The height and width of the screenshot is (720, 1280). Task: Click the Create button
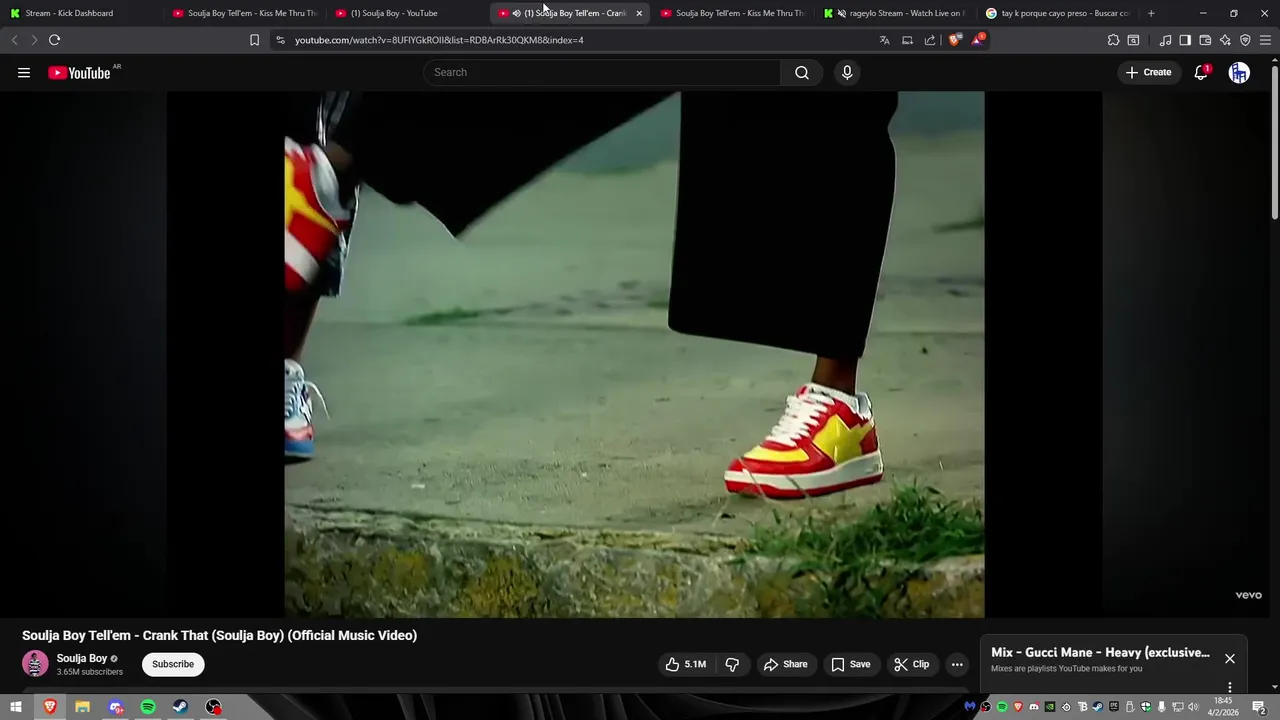(x=1149, y=72)
